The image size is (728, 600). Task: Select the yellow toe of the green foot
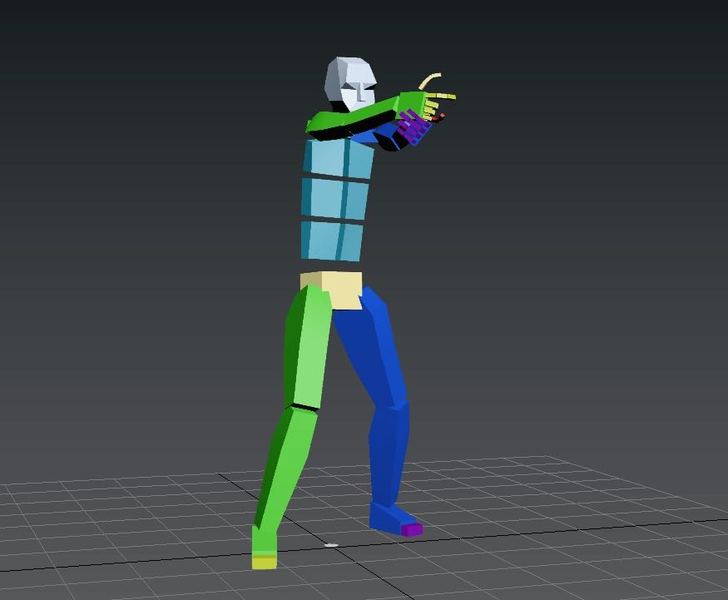coord(264,561)
